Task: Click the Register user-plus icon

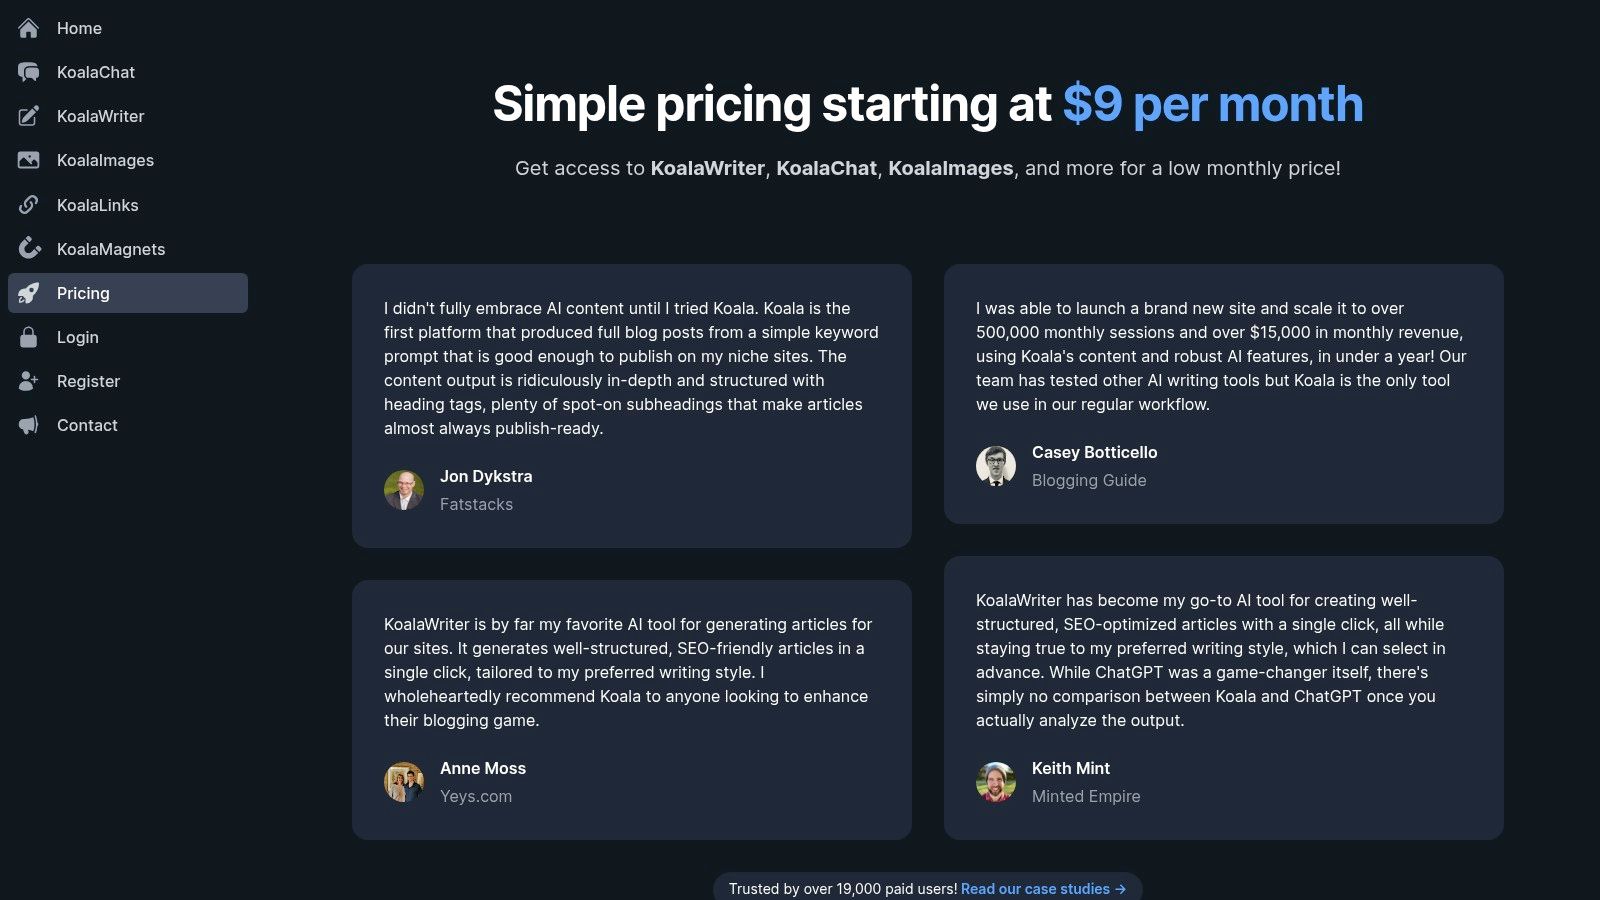Action: (29, 381)
